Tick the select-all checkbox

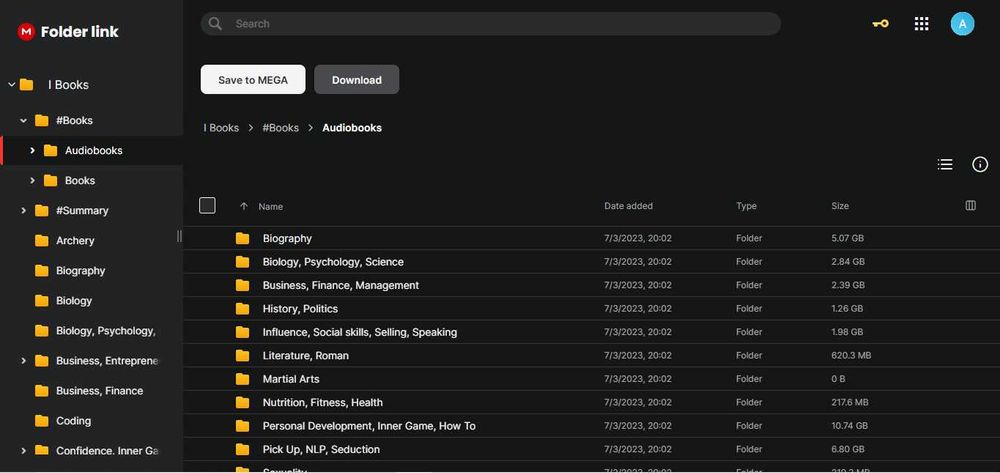(x=208, y=206)
